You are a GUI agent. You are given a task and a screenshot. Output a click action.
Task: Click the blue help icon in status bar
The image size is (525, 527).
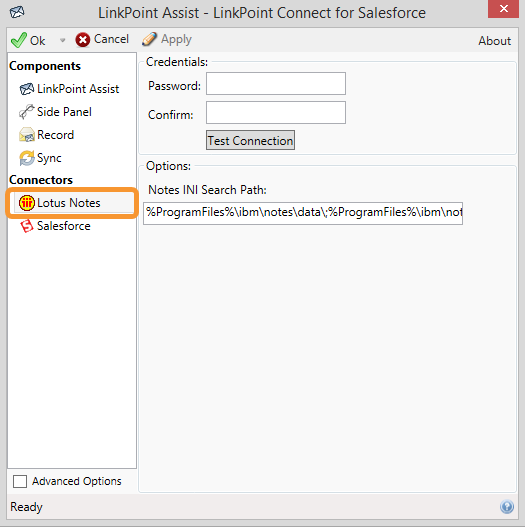coord(507,506)
